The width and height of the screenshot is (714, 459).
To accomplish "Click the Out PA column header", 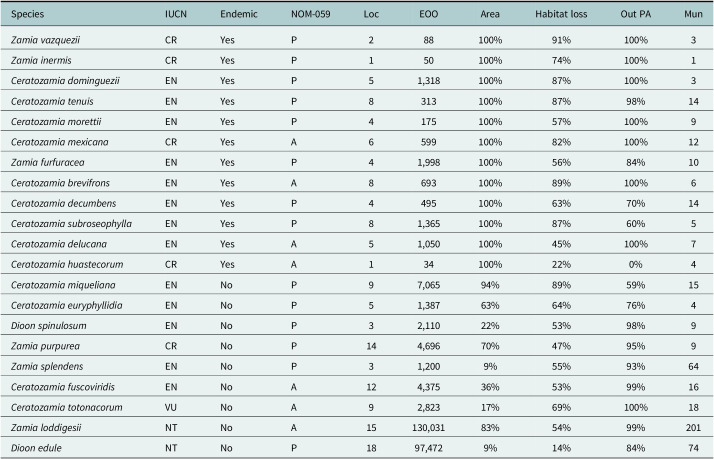I will pyautogui.click(x=636, y=14).
